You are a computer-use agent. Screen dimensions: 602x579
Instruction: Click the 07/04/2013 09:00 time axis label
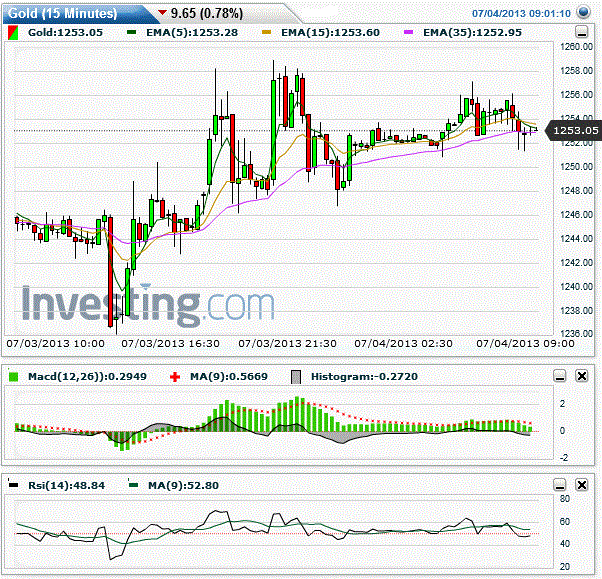coord(526,344)
